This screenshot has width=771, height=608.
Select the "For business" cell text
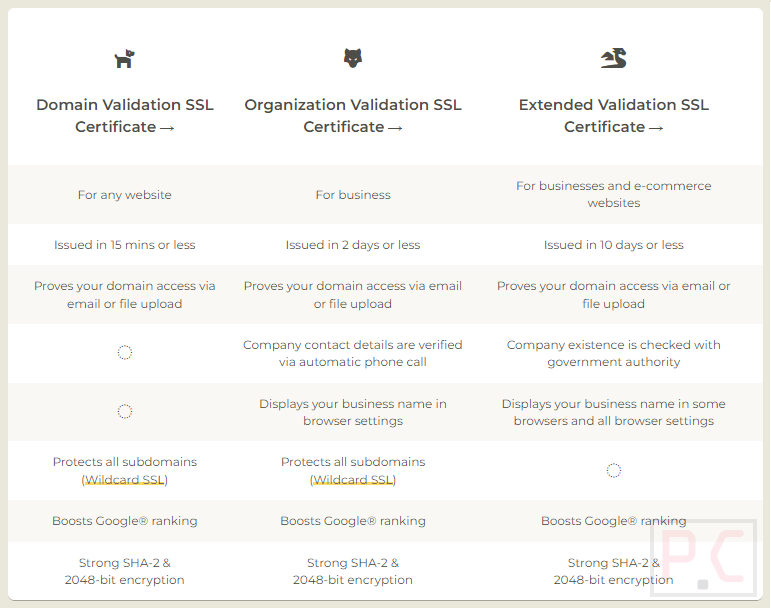click(x=353, y=195)
